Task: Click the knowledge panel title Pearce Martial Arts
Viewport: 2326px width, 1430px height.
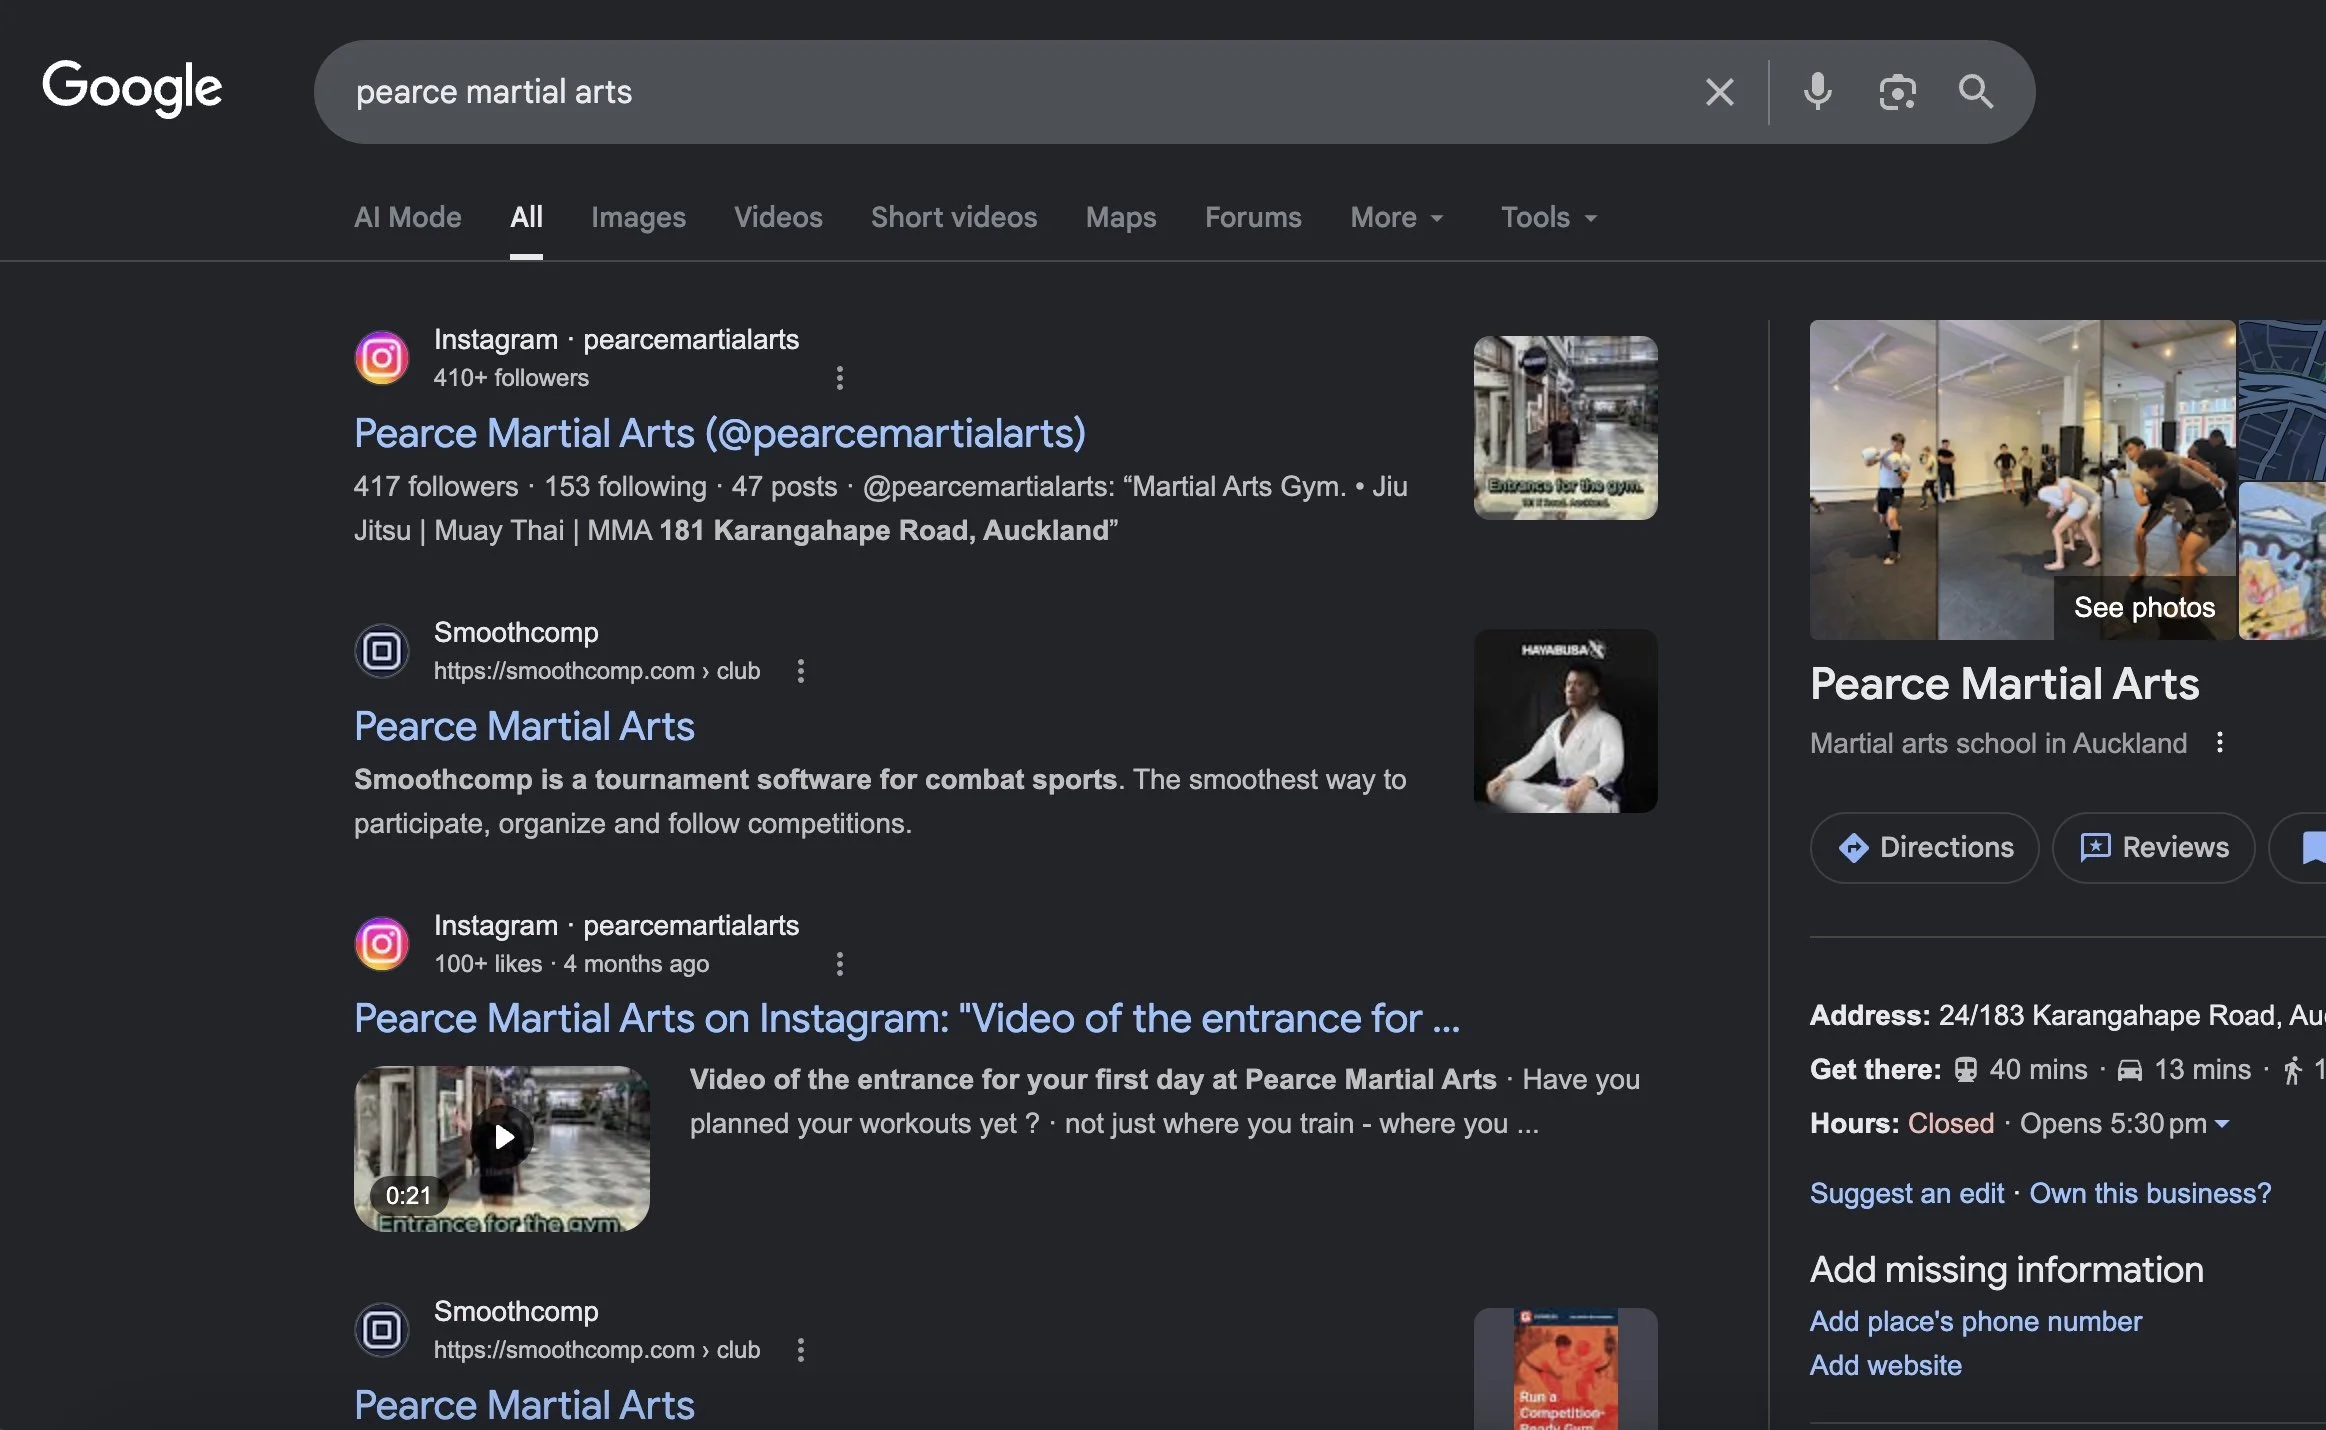Action: (x=2004, y=684)
